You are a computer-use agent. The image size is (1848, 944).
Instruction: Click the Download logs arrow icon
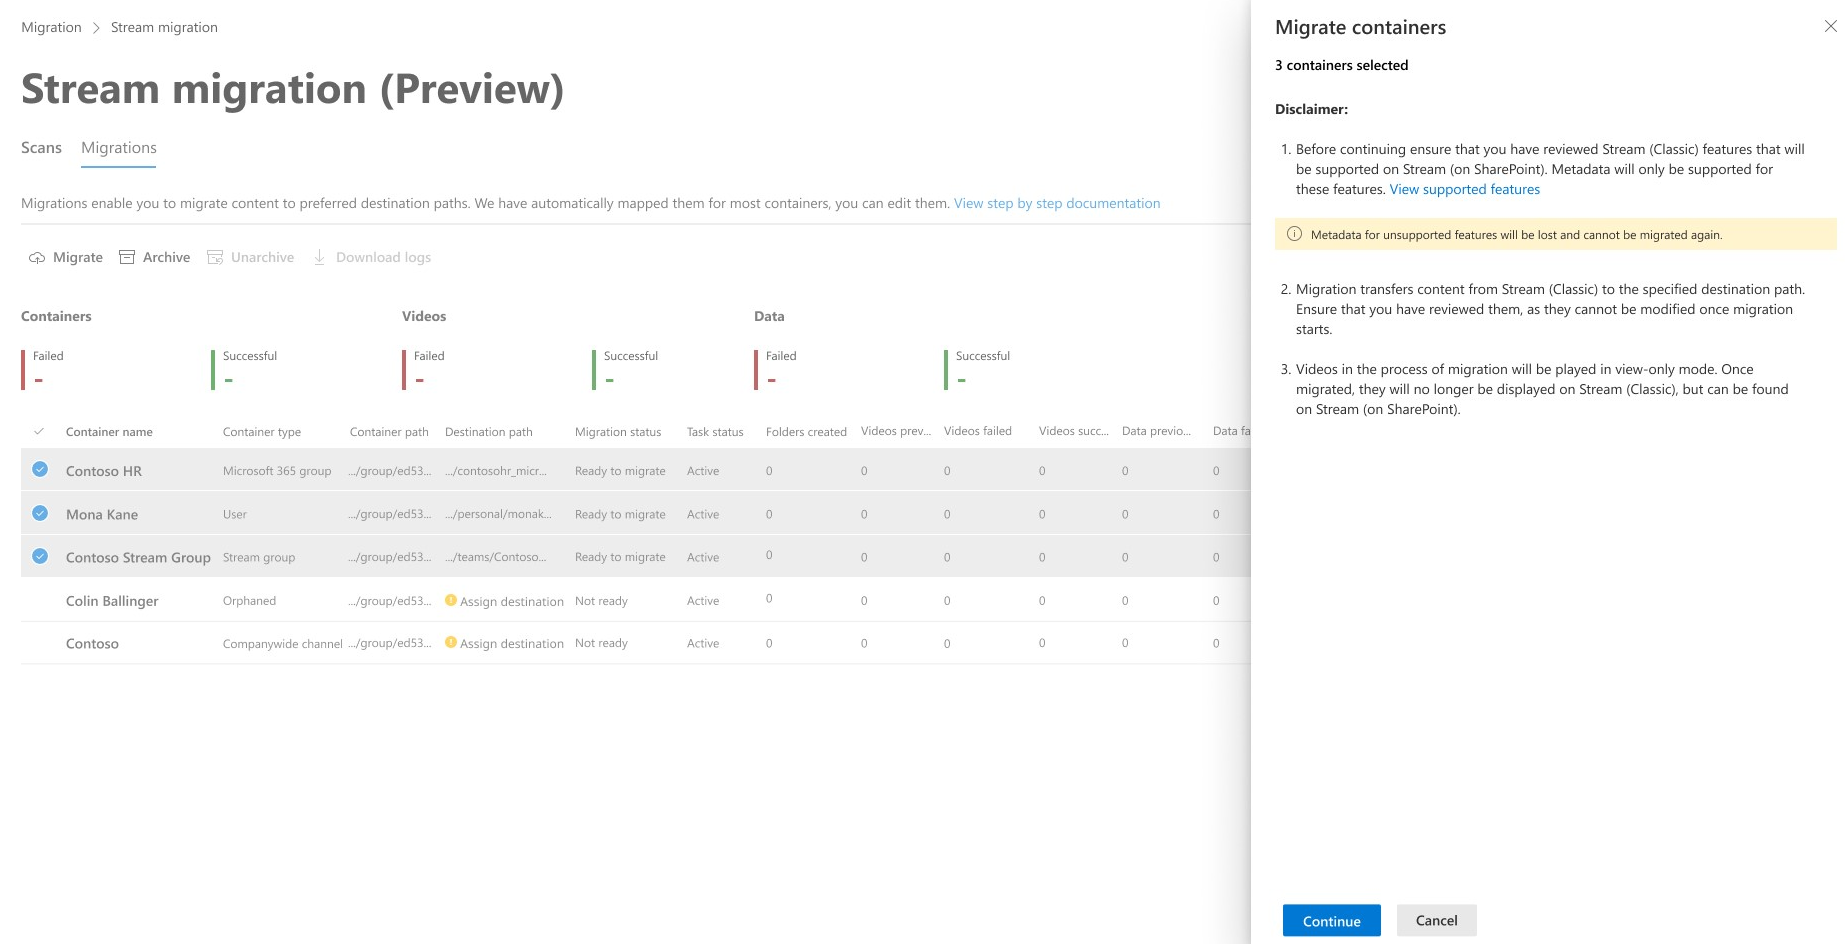[320, 258]
